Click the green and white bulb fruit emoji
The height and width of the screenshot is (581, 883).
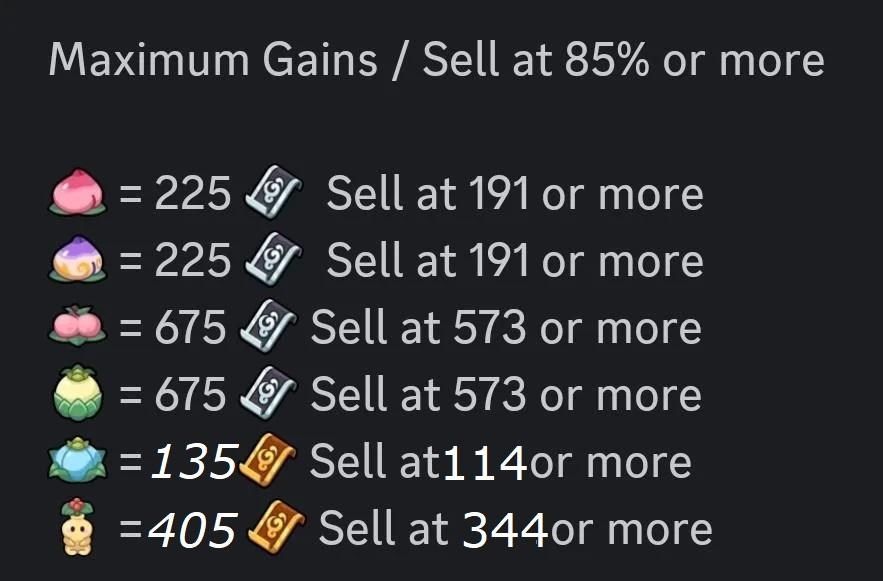76,396
